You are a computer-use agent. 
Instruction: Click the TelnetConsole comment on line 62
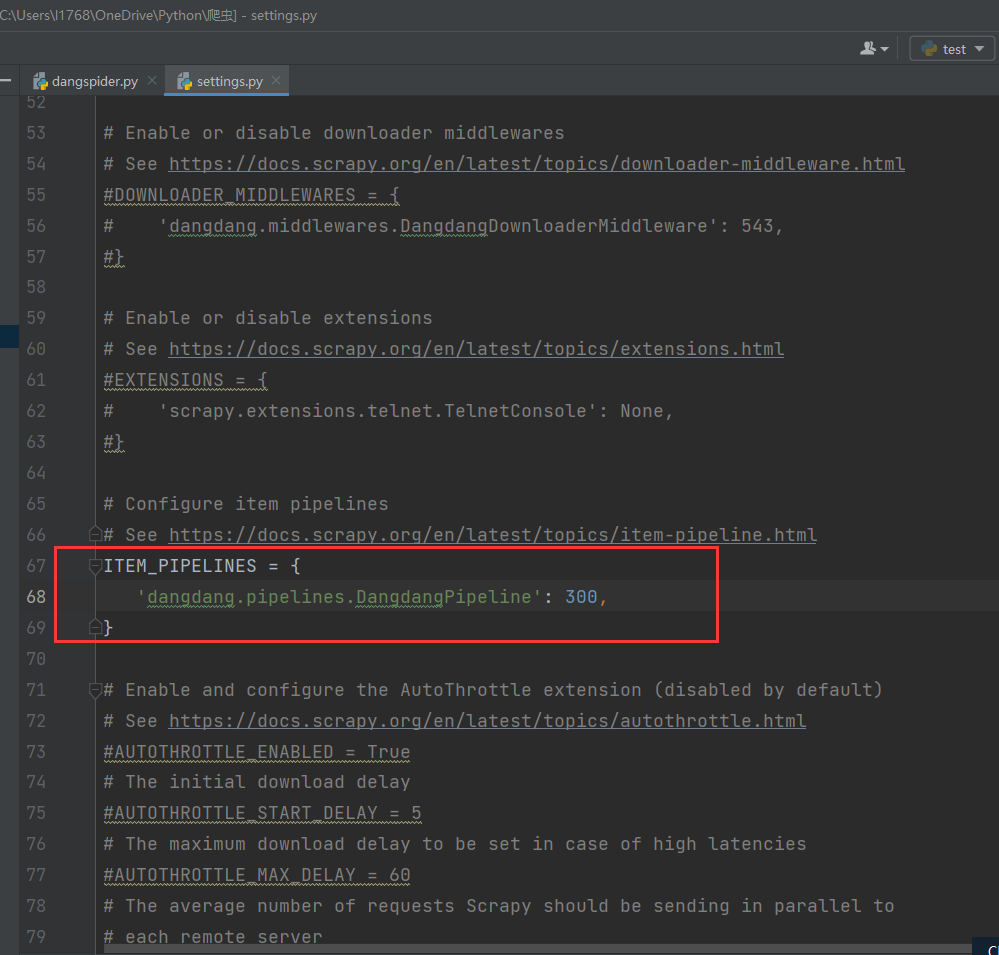click(388, 411)
